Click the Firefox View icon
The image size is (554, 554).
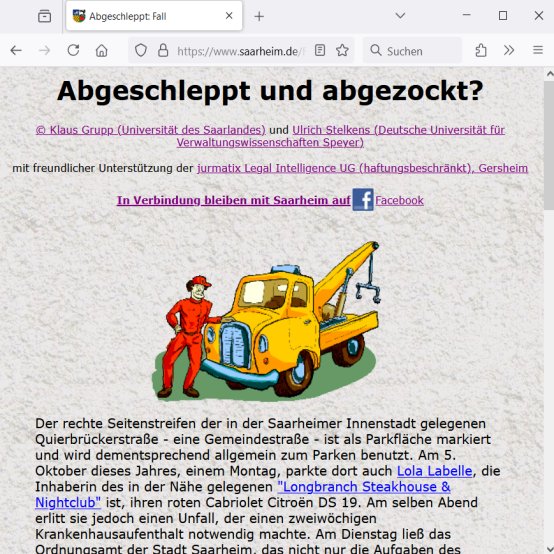pos(45,16)
